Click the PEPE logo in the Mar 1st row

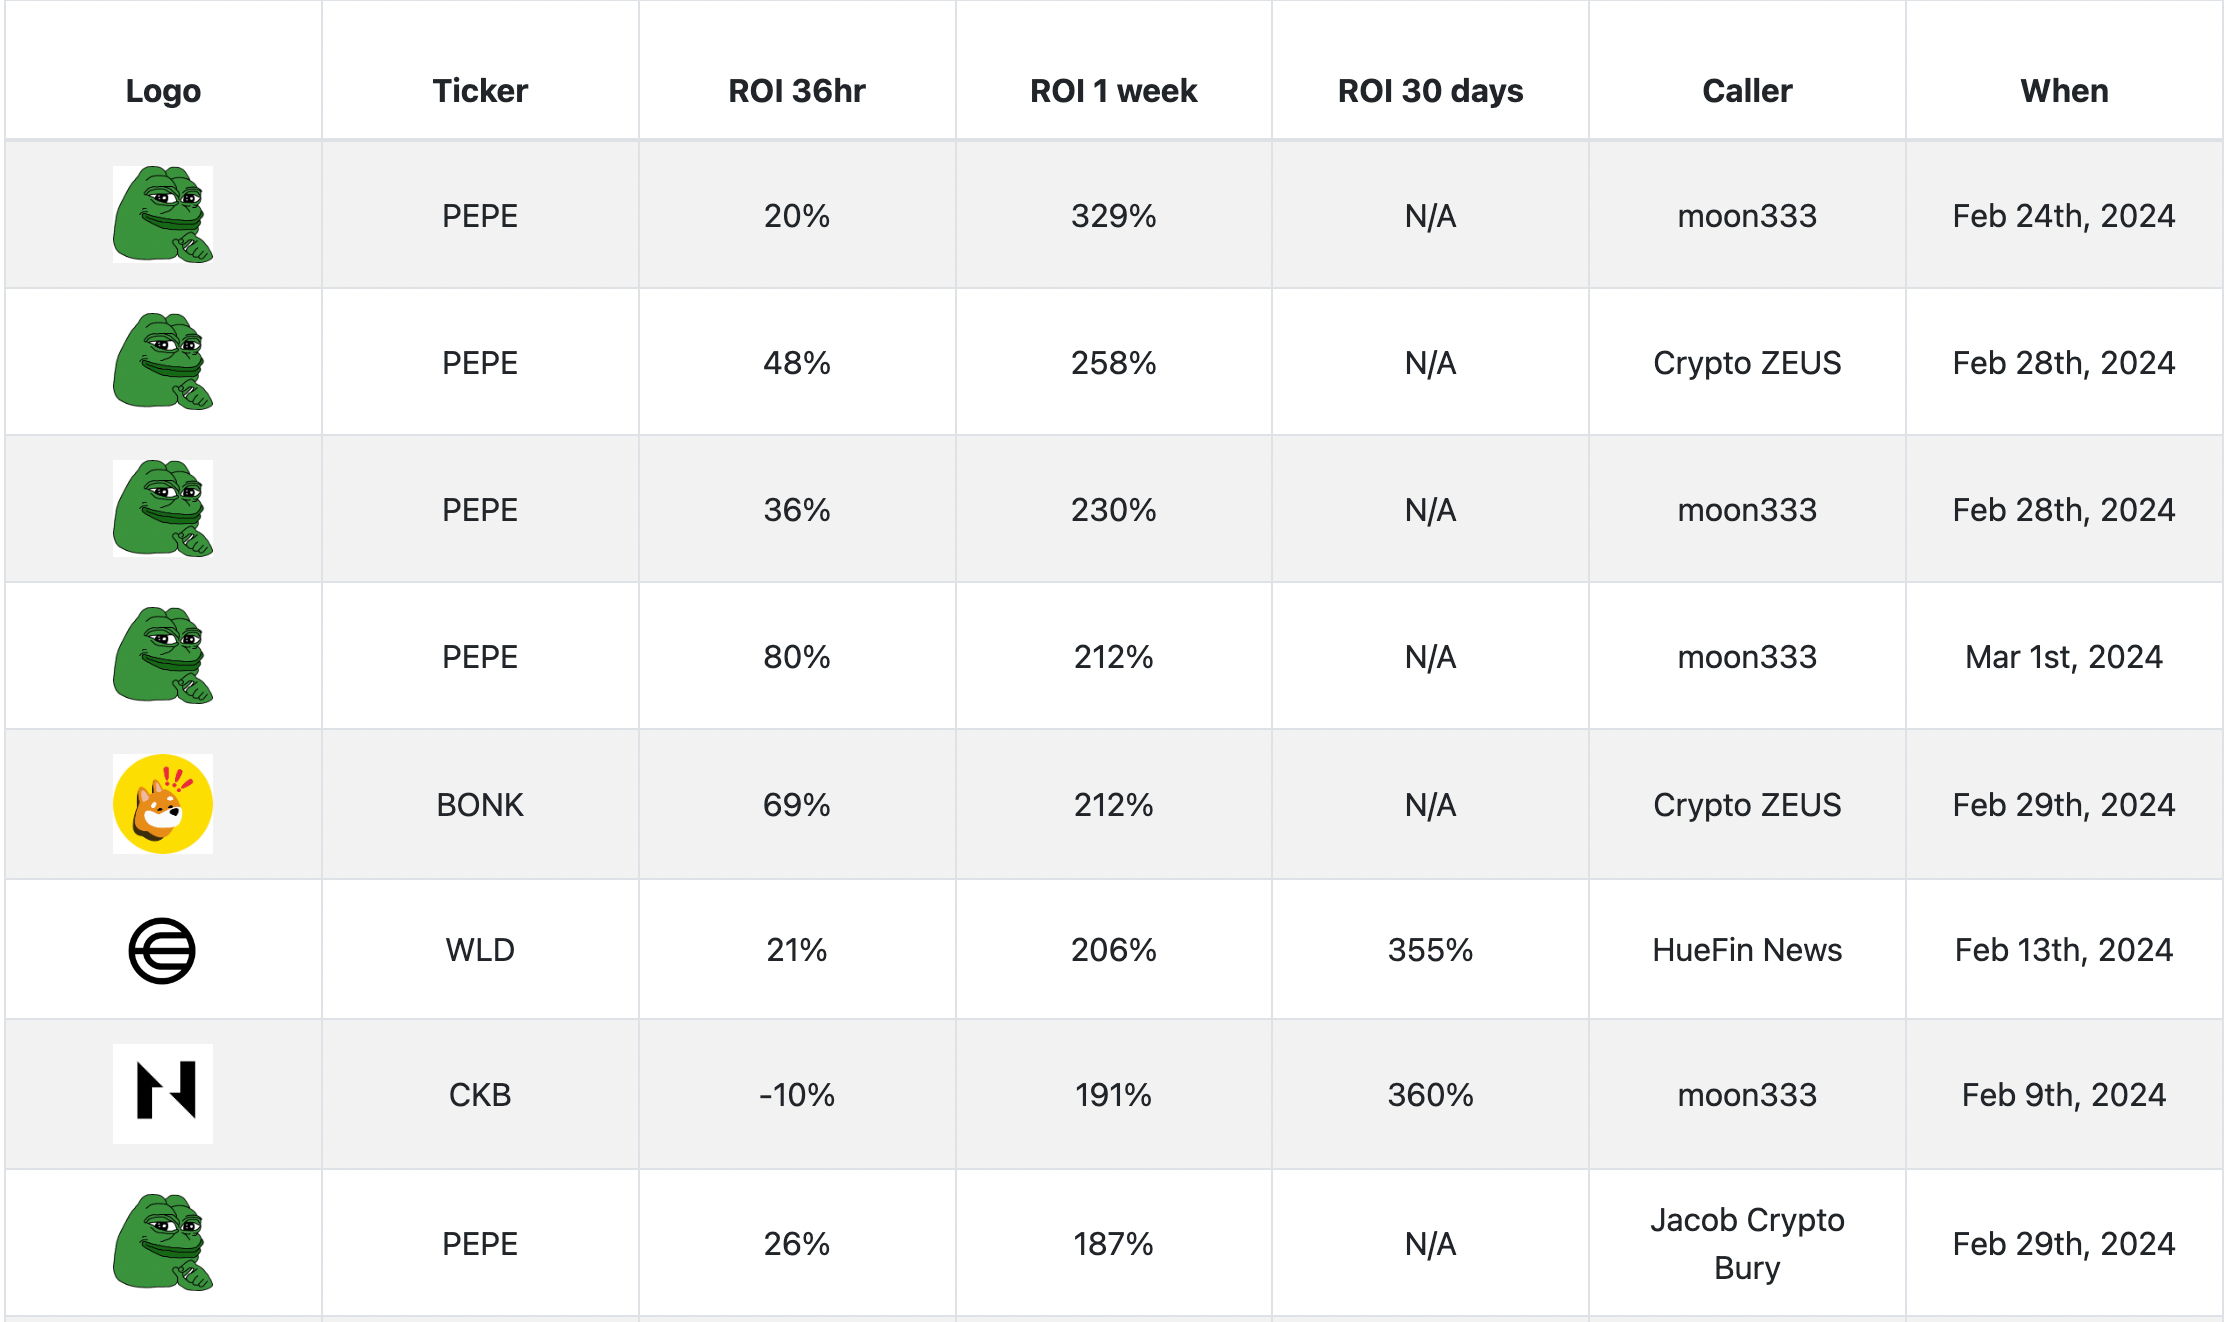[163, 656]
